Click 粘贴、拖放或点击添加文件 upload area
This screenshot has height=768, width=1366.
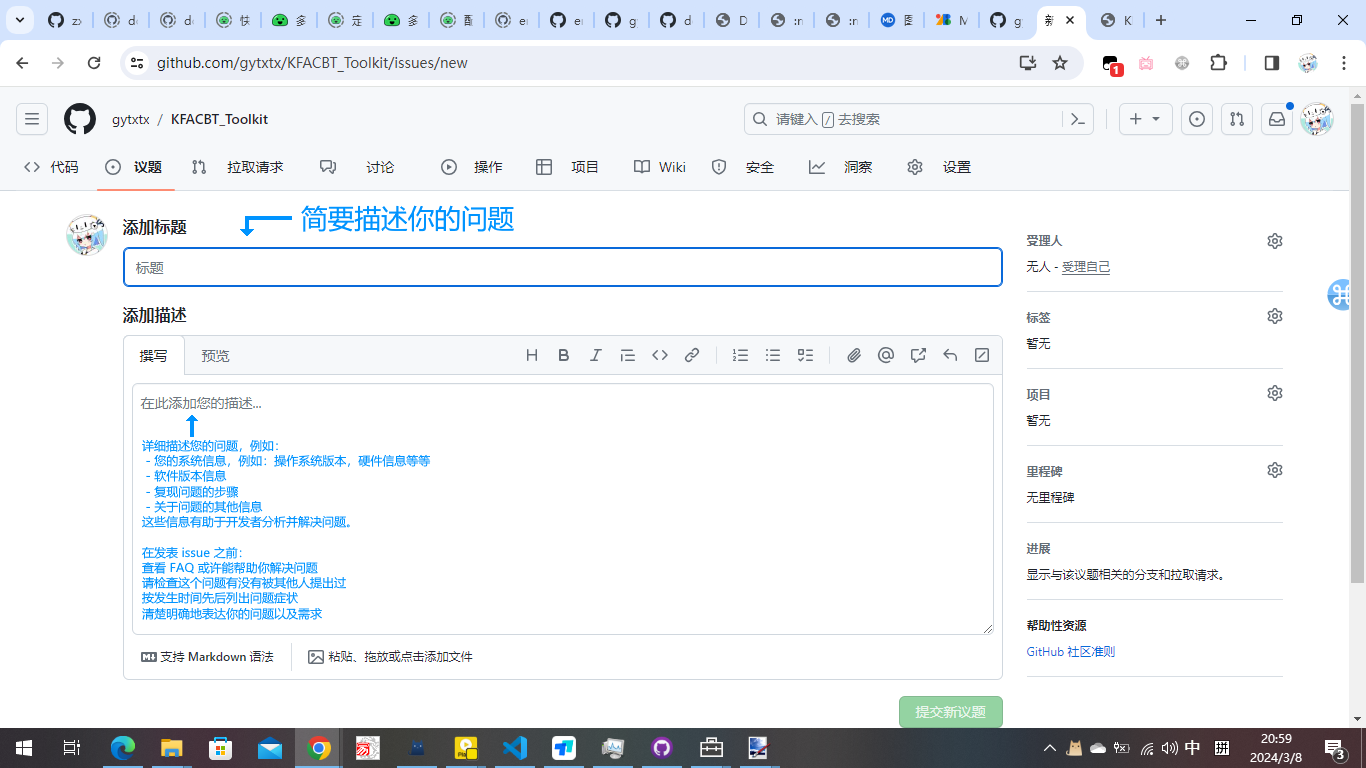pos(390,657)
